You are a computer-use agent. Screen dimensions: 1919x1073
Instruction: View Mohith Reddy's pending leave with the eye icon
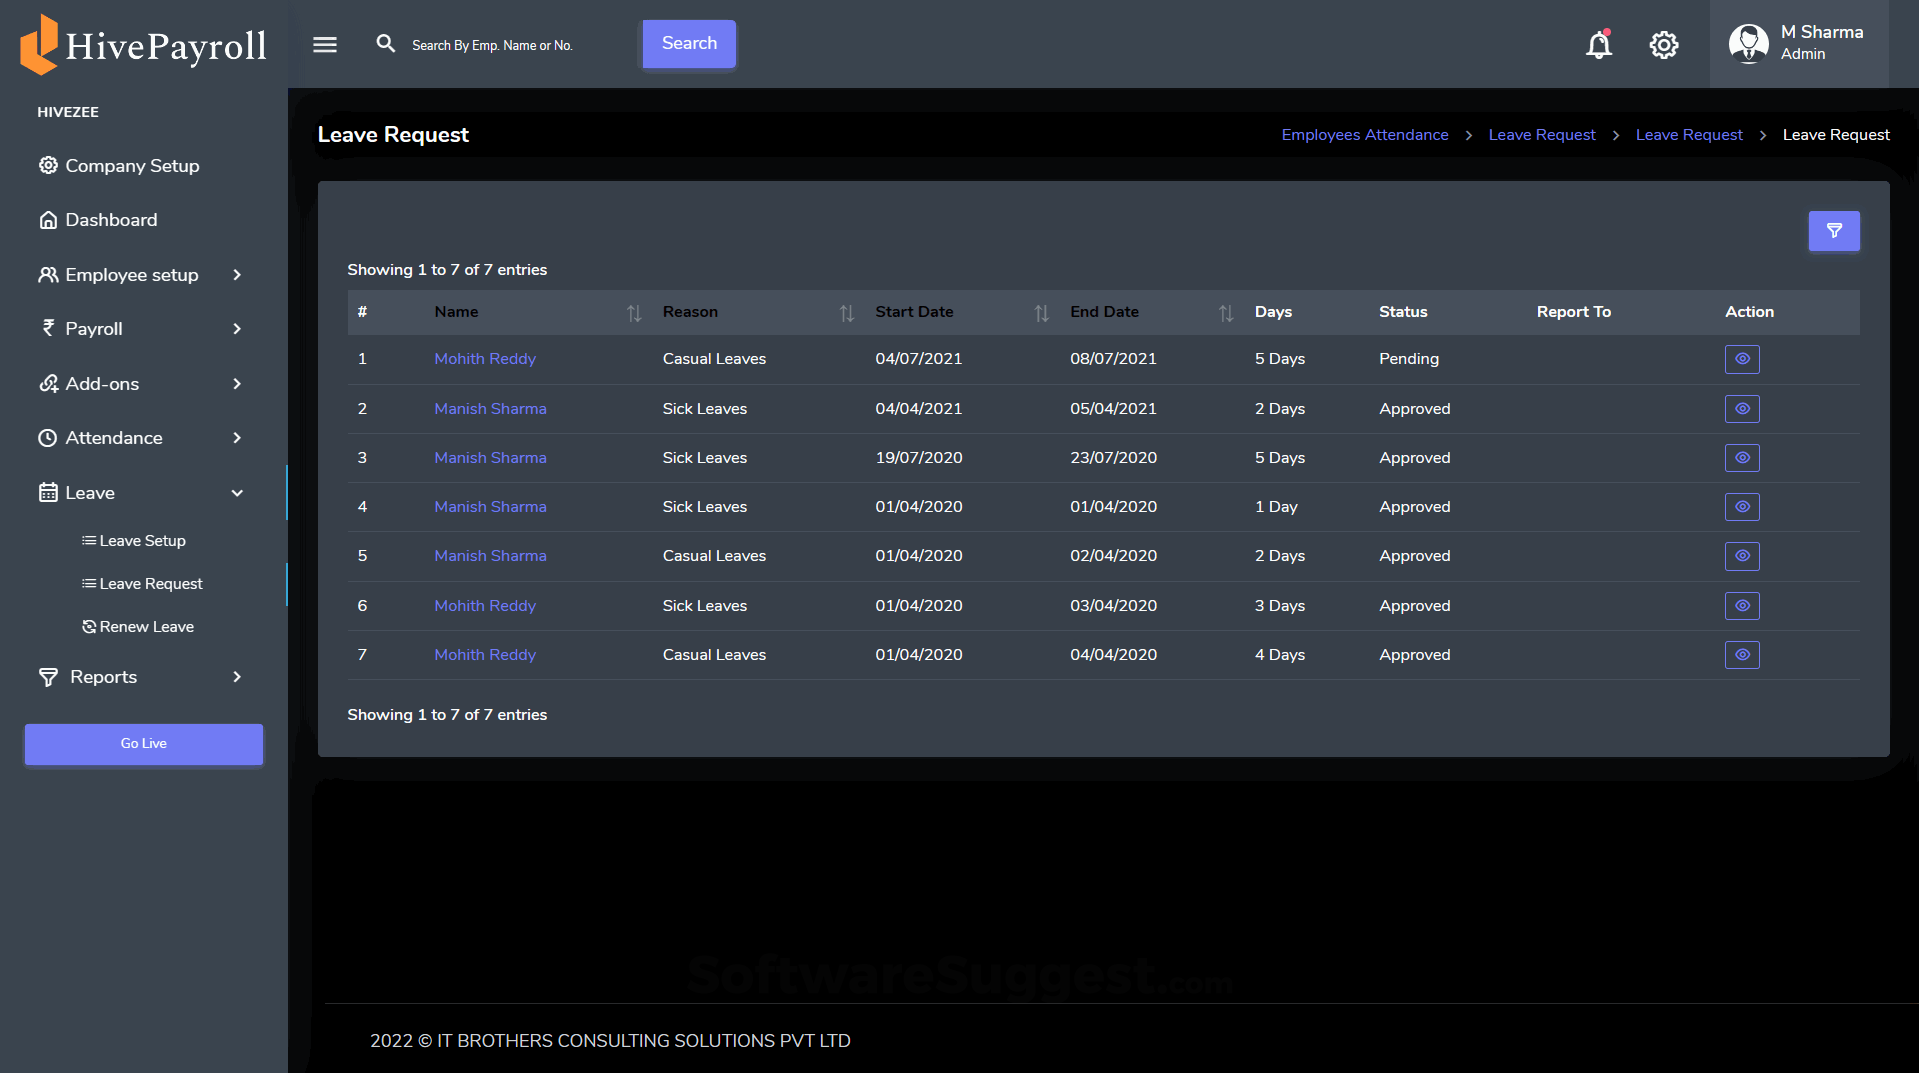(x=1742, y=359)
